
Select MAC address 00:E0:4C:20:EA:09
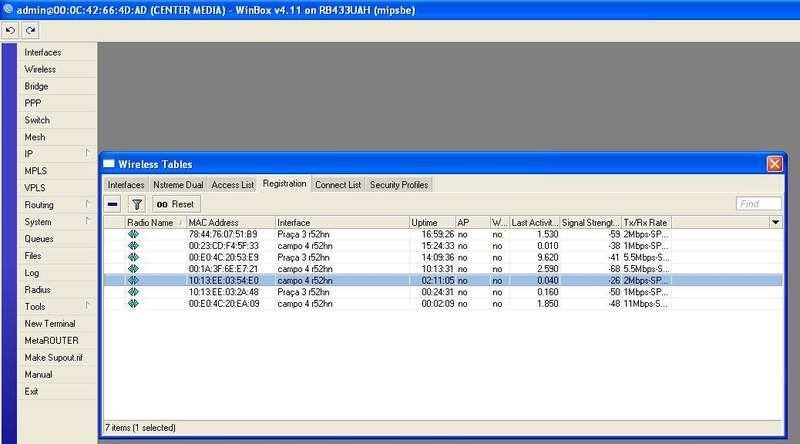point(224,304)
